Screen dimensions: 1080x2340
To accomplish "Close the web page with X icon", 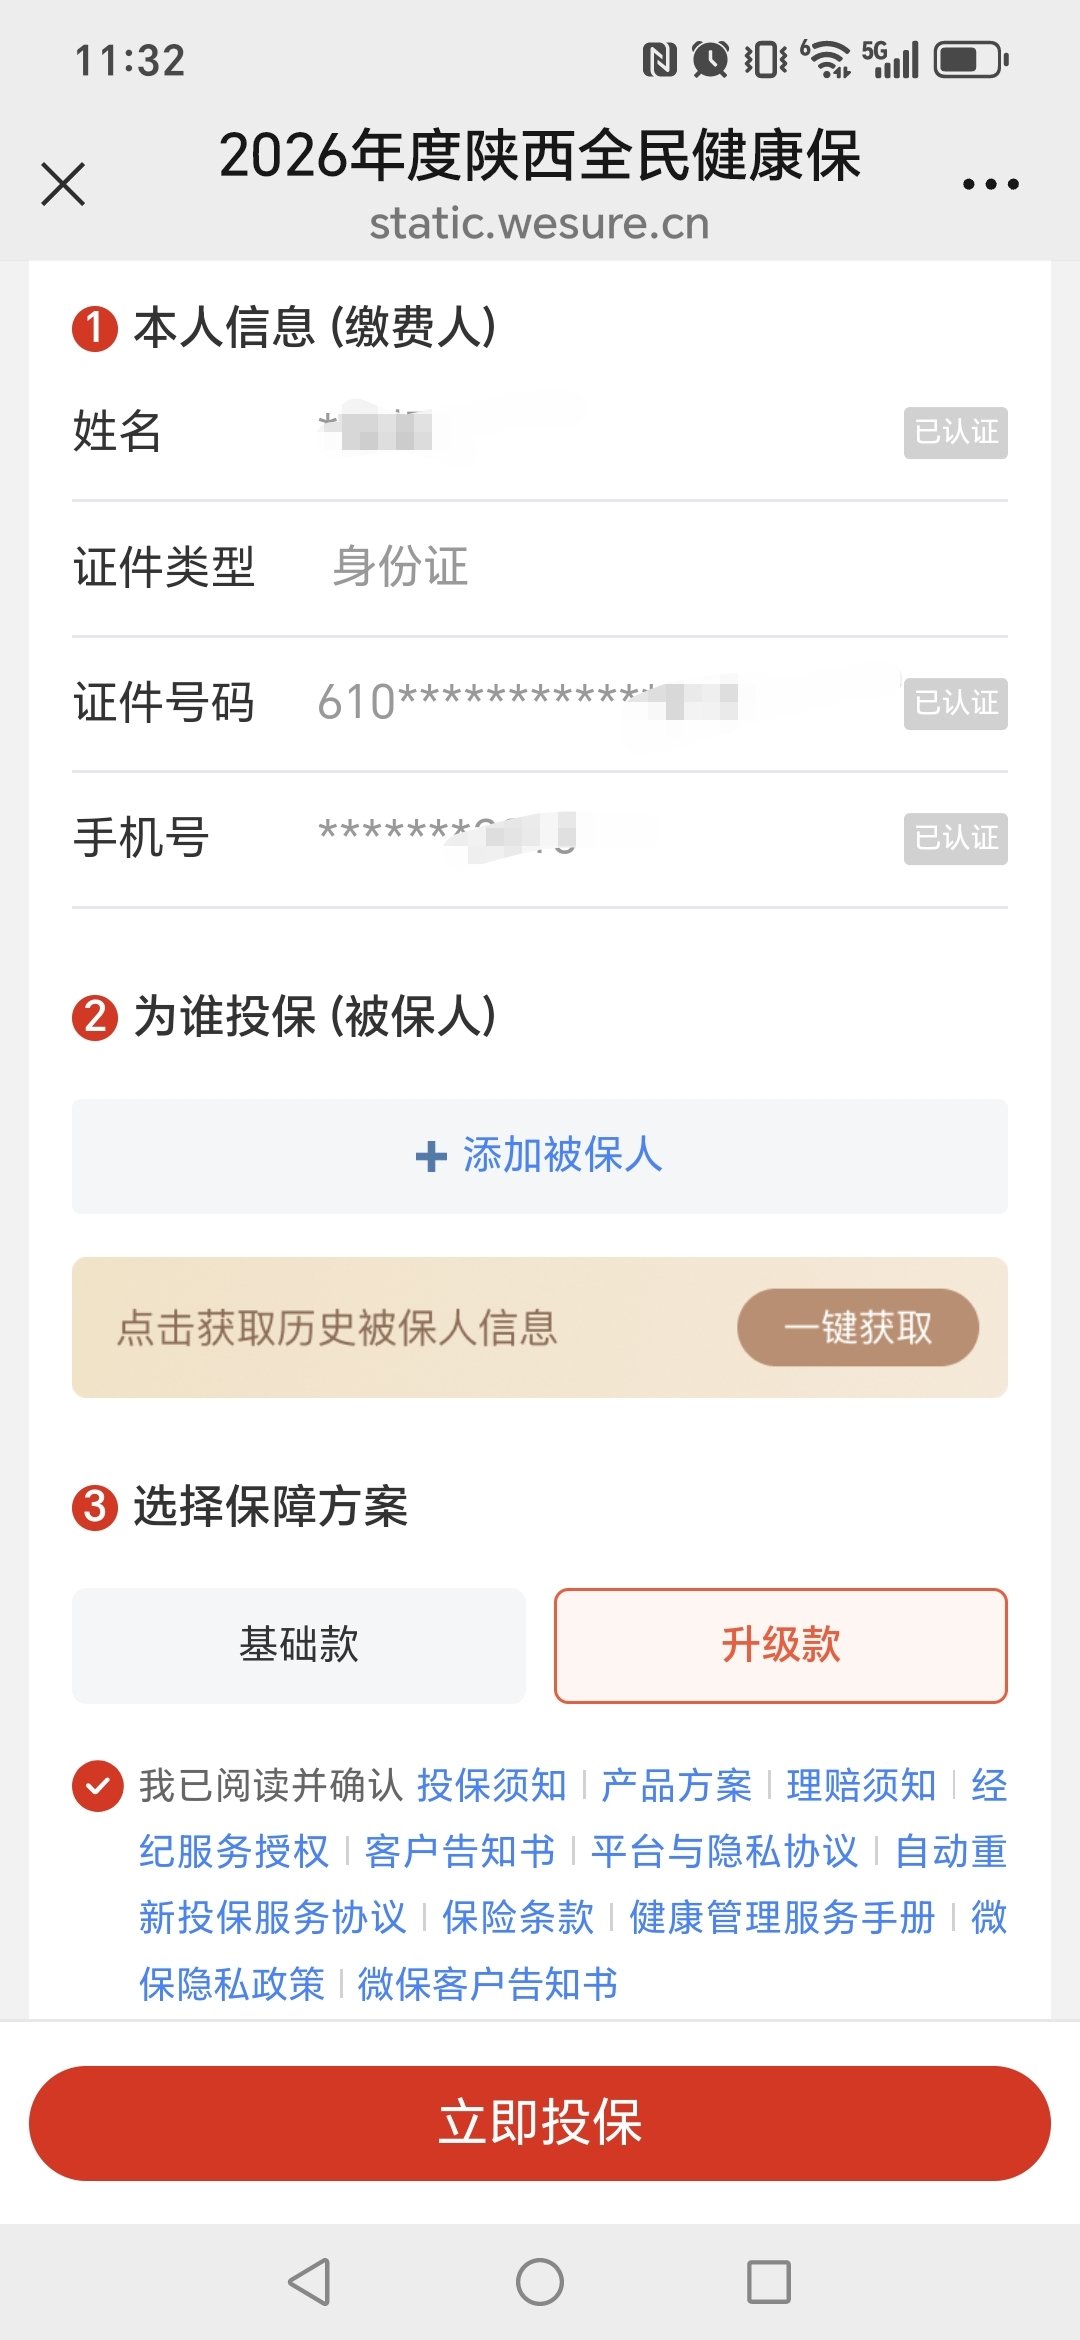I will (x=63, y=184).
